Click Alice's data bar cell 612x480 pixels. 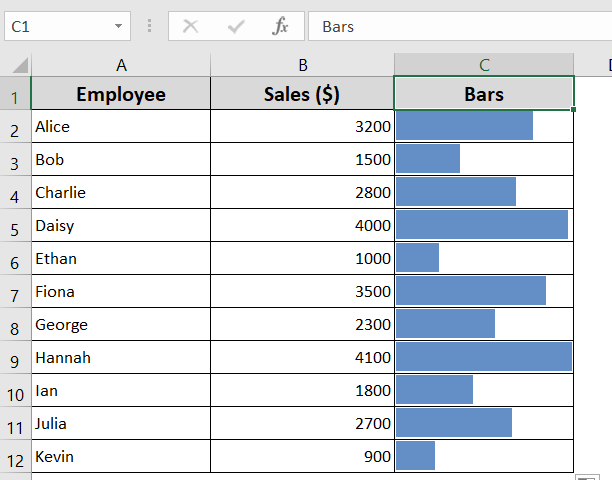coord(484,126)
